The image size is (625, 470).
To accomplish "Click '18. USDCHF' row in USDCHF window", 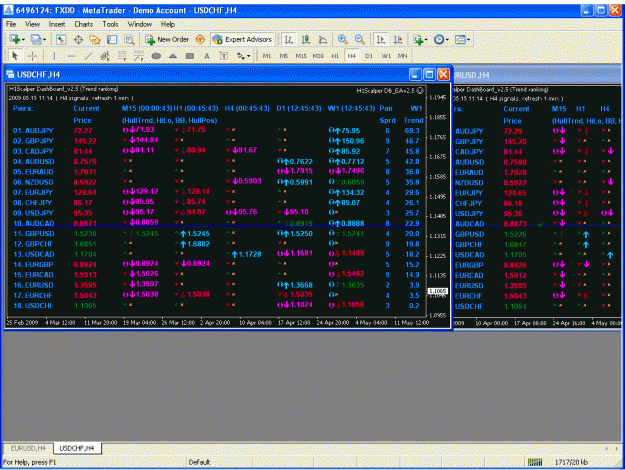I will tap(216, 306).
